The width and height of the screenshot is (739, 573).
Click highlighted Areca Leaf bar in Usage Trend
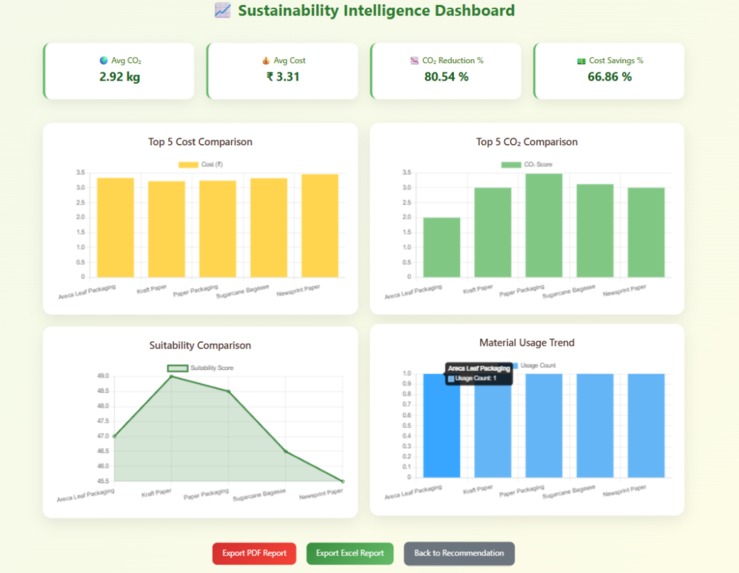tap(442, 426)
